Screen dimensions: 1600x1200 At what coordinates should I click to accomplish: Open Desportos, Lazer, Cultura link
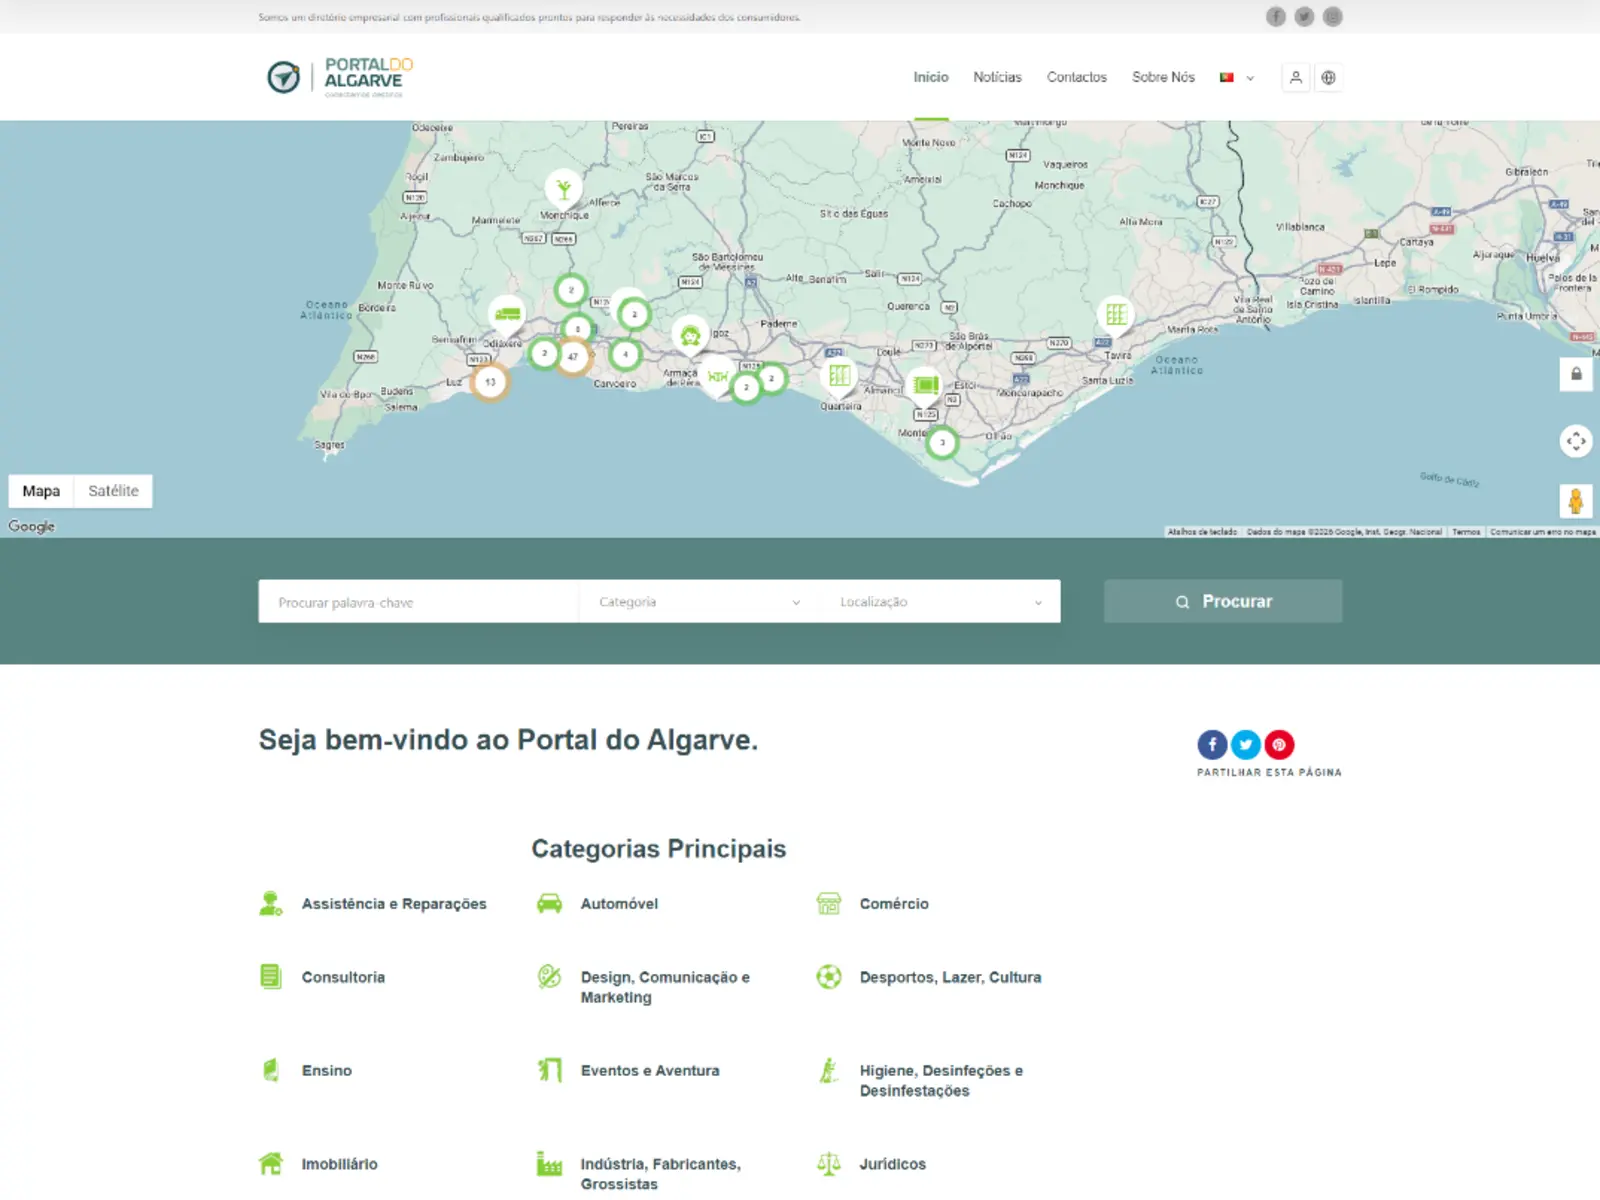[950, 977]
